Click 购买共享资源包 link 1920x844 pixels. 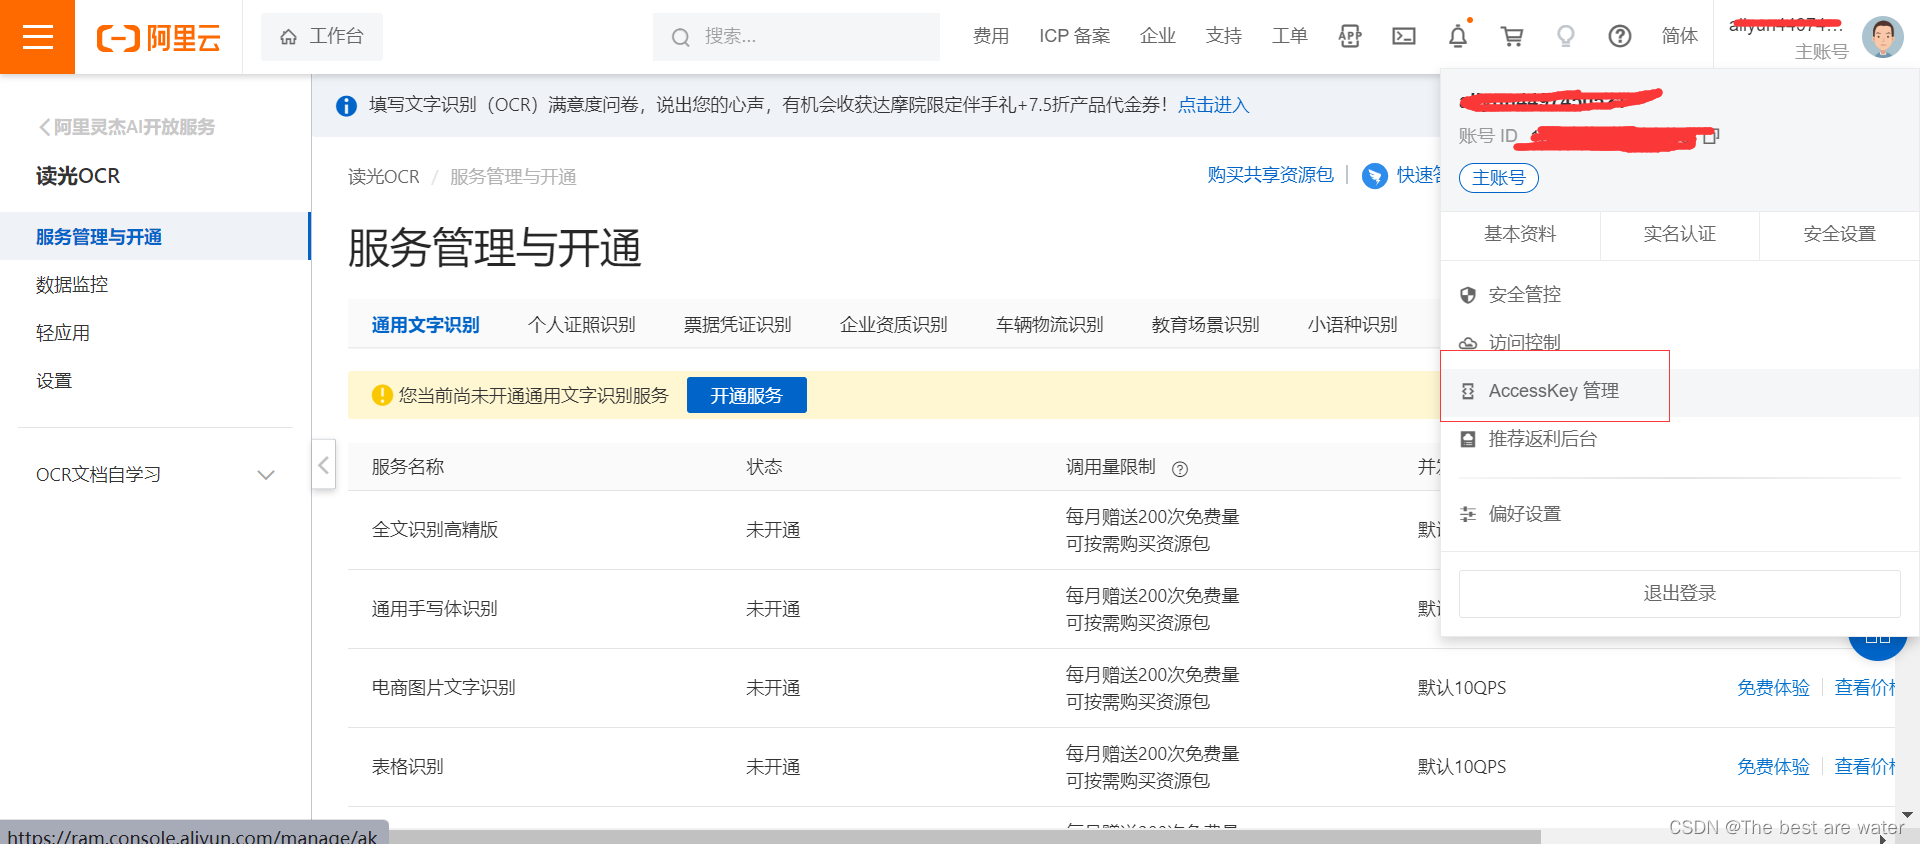pyautogui.click(x=1270, y=175)
